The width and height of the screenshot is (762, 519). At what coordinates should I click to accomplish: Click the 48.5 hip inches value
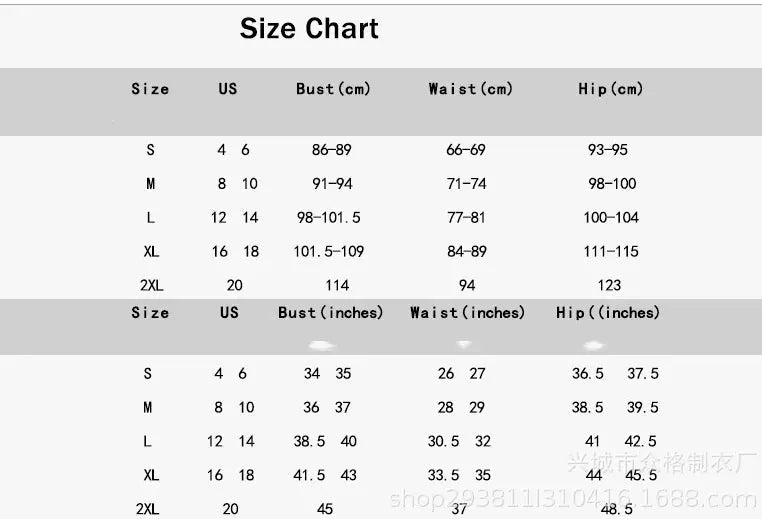coord(616,509)
